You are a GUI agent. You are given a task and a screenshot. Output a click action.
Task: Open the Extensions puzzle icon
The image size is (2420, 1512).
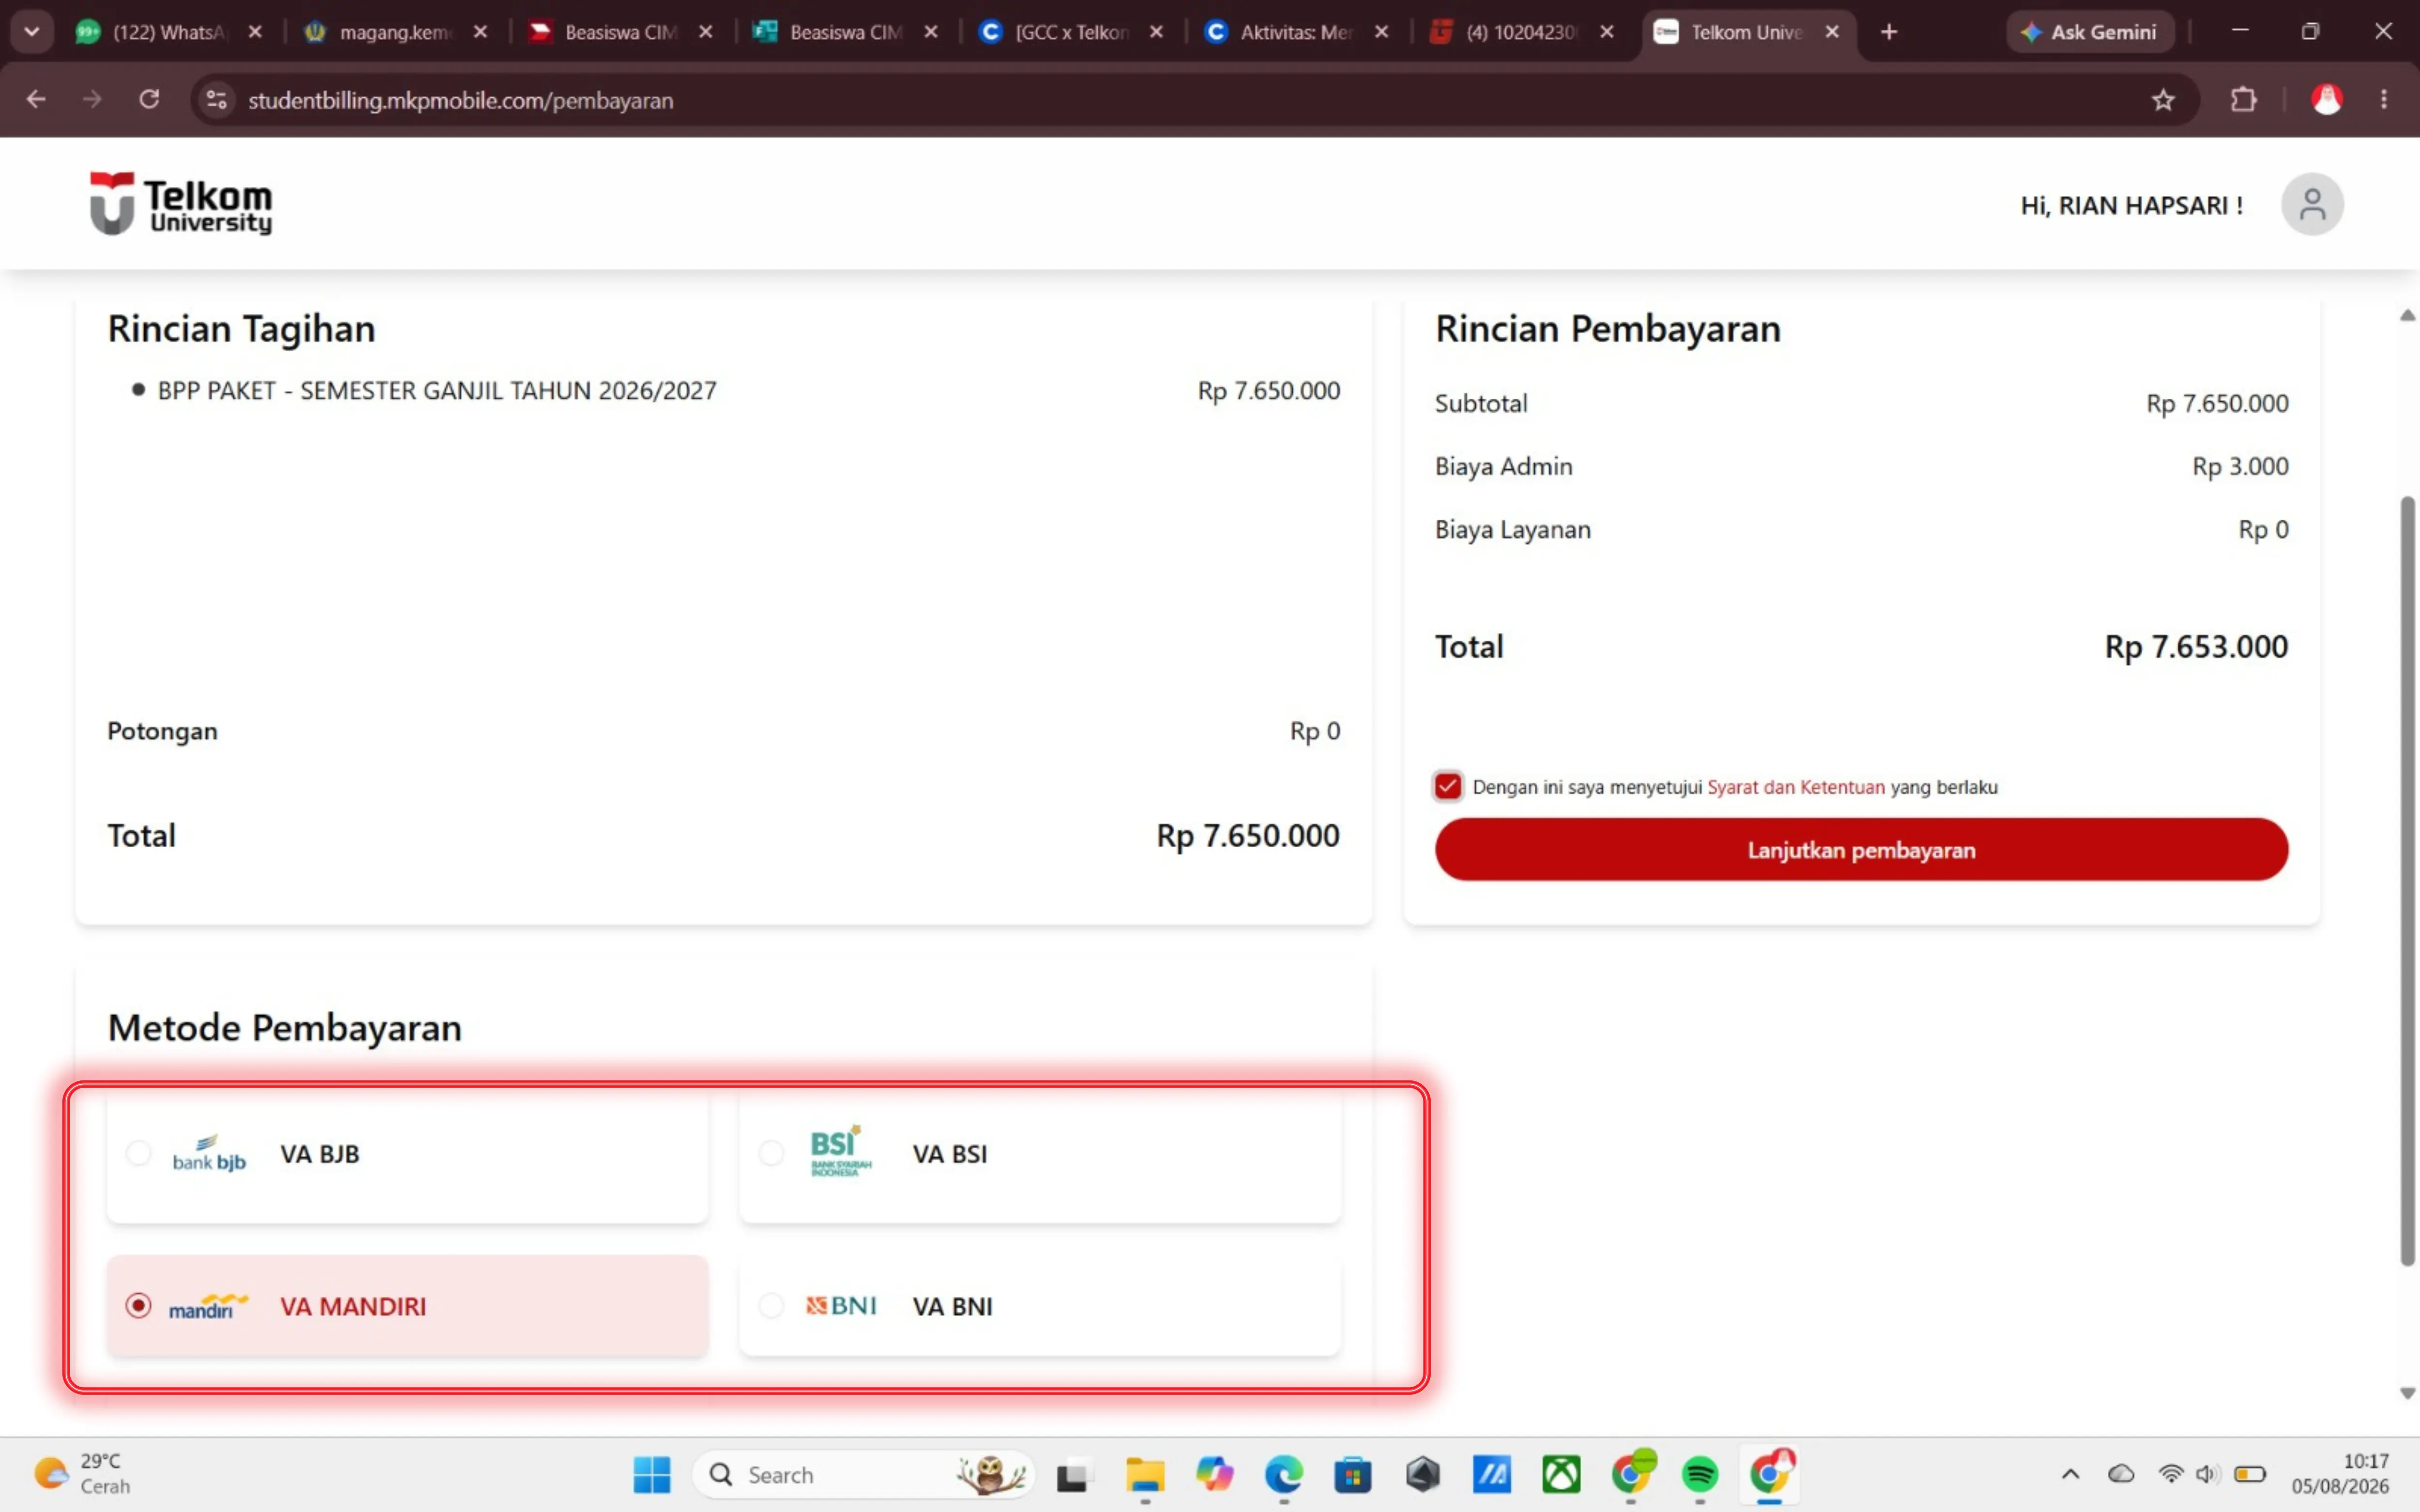(2243, 100)
